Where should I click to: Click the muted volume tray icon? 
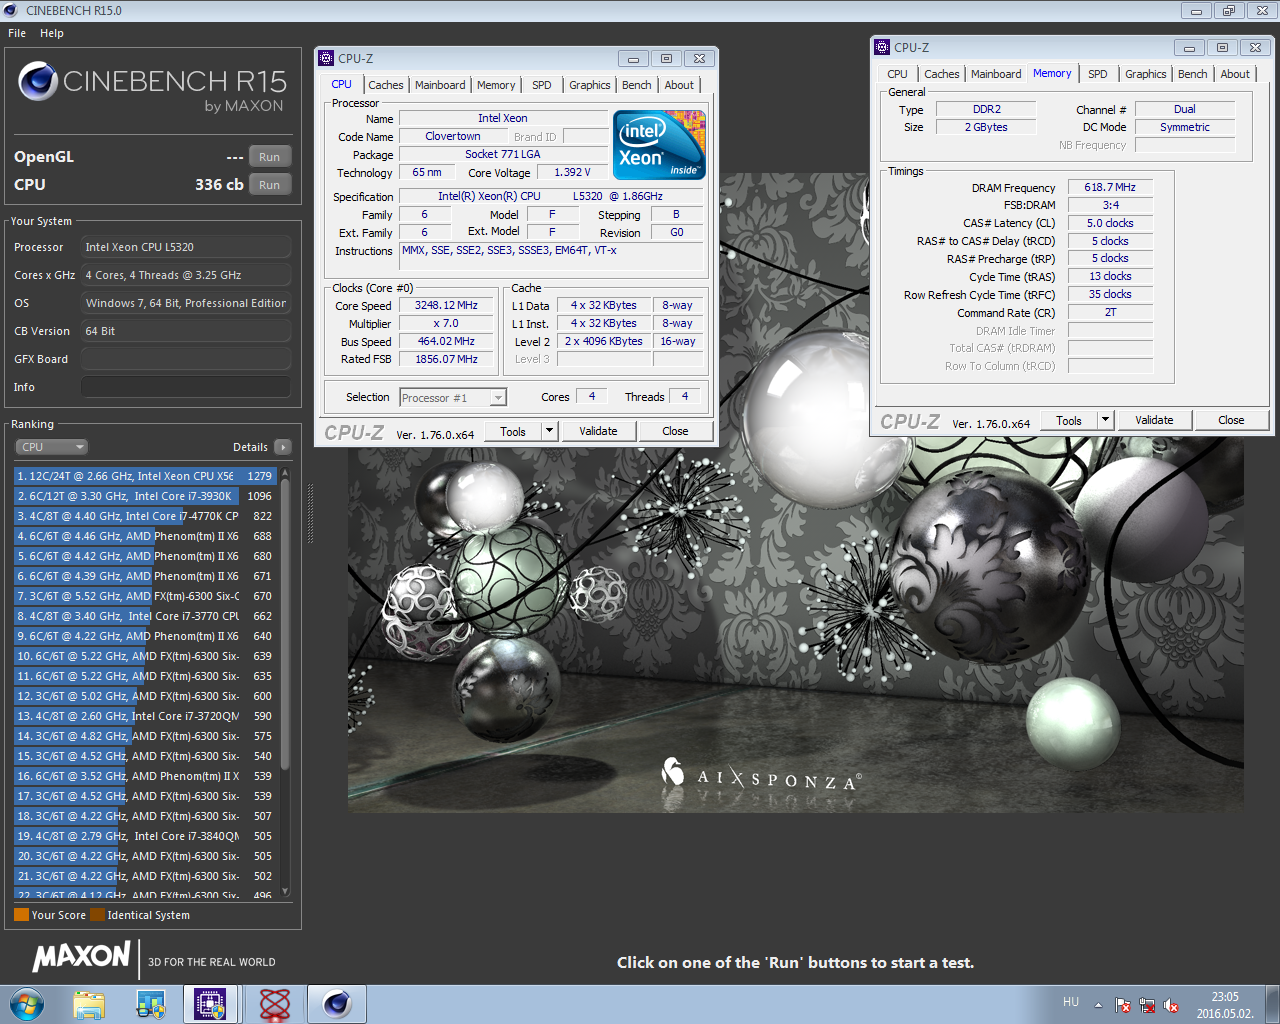pyautogui.click(x=1171, y=1005)
